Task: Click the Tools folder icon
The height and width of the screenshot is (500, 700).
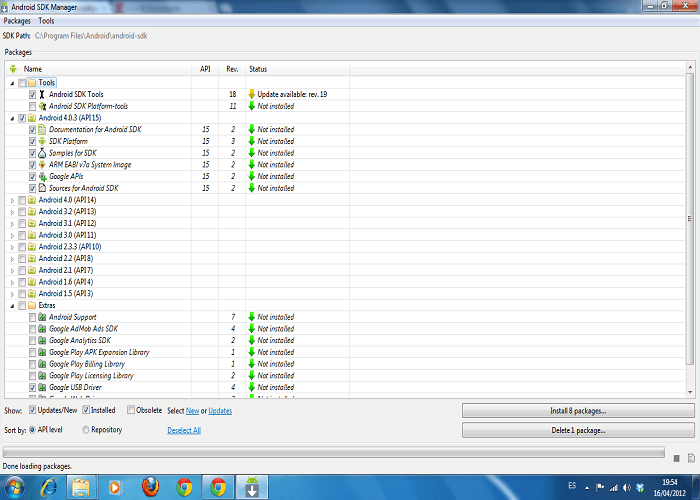Action: pos(32,83)
